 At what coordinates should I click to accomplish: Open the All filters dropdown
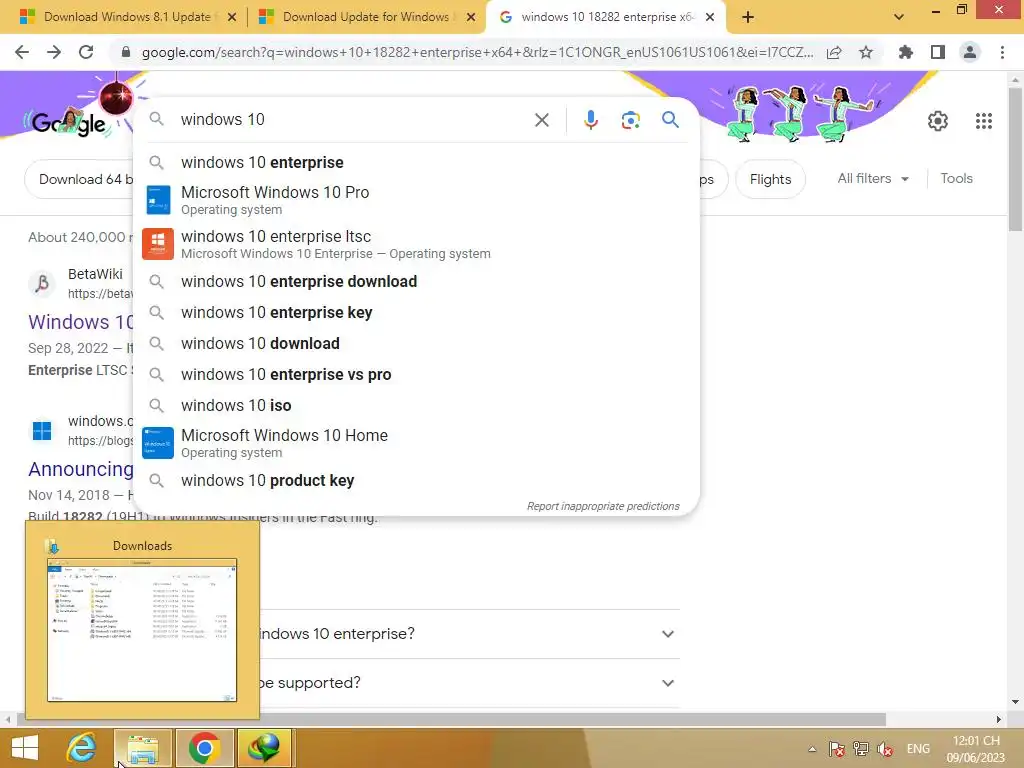coord(873,178)
